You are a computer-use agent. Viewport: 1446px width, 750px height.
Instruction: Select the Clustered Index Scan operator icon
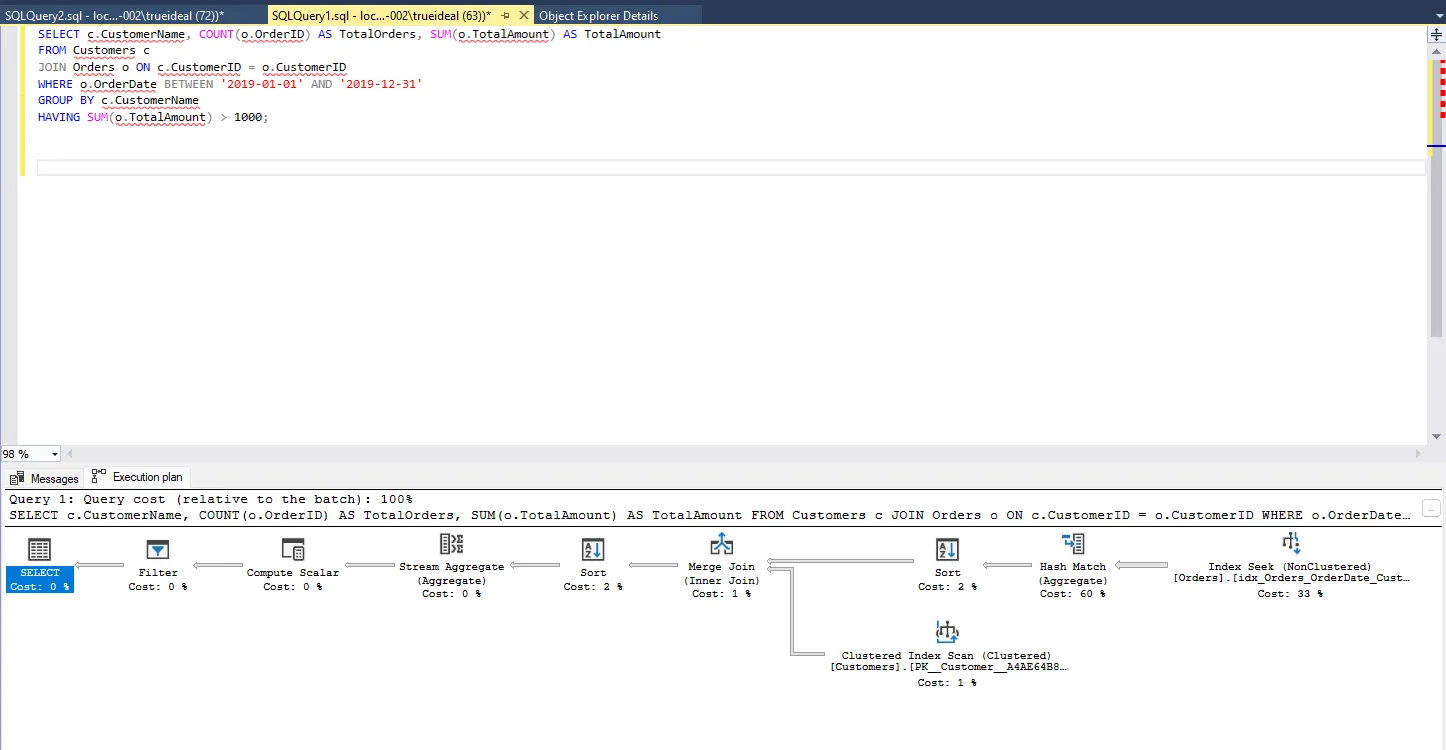click(947, 632)
